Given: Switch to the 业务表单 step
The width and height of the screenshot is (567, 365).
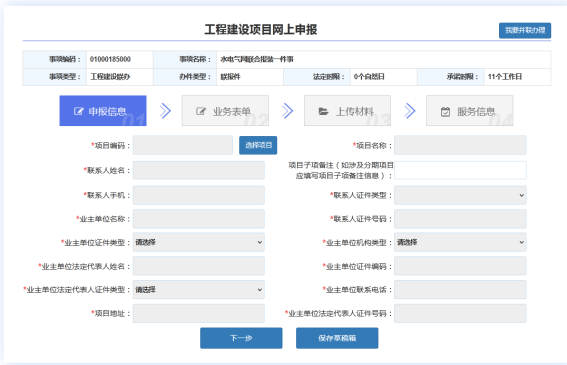Looking at the screenshot, I should [x=225, y=111].
